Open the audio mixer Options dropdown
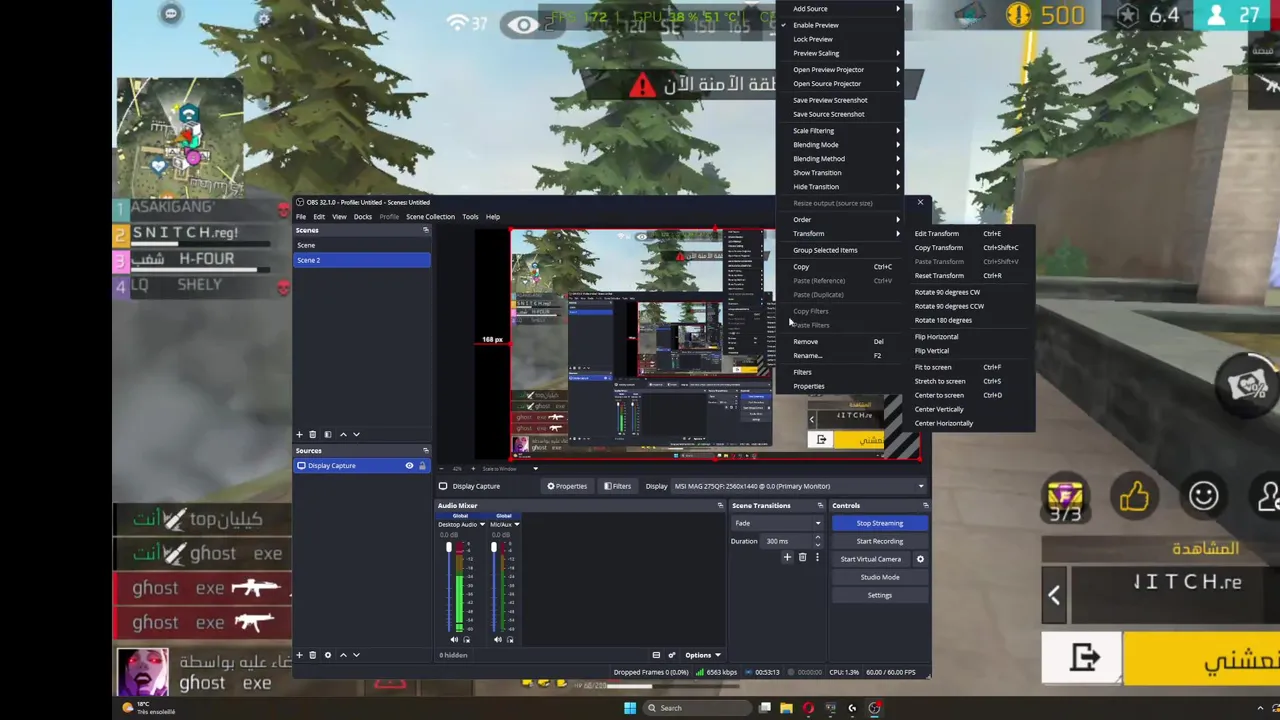 point(702,655)
